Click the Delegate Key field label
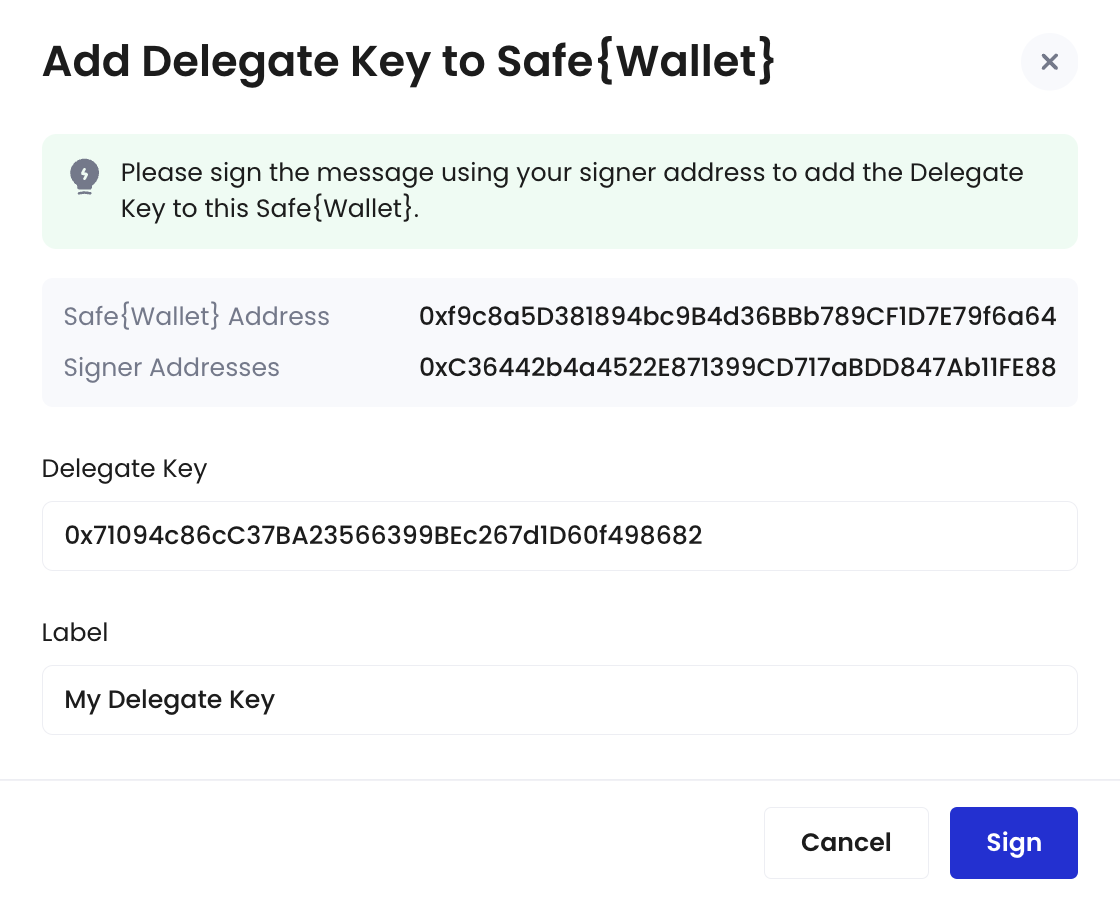The image size is (1120, 900). tap(124, 469)
